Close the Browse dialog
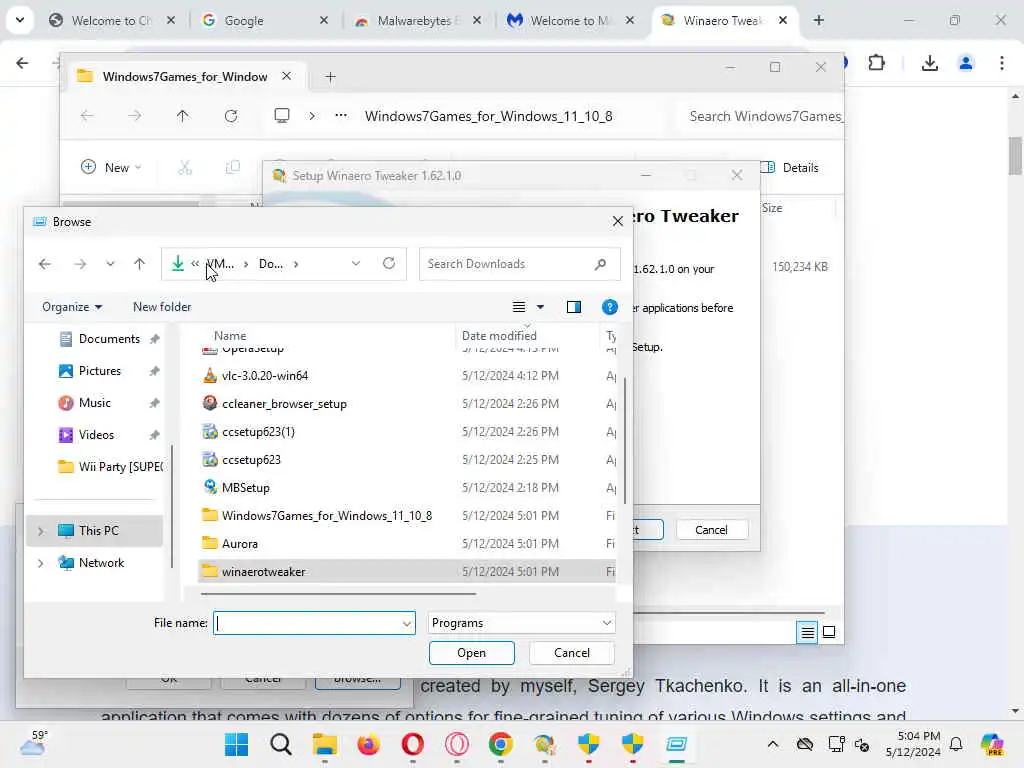The image size is (1024, 768). tap(617, 221)
